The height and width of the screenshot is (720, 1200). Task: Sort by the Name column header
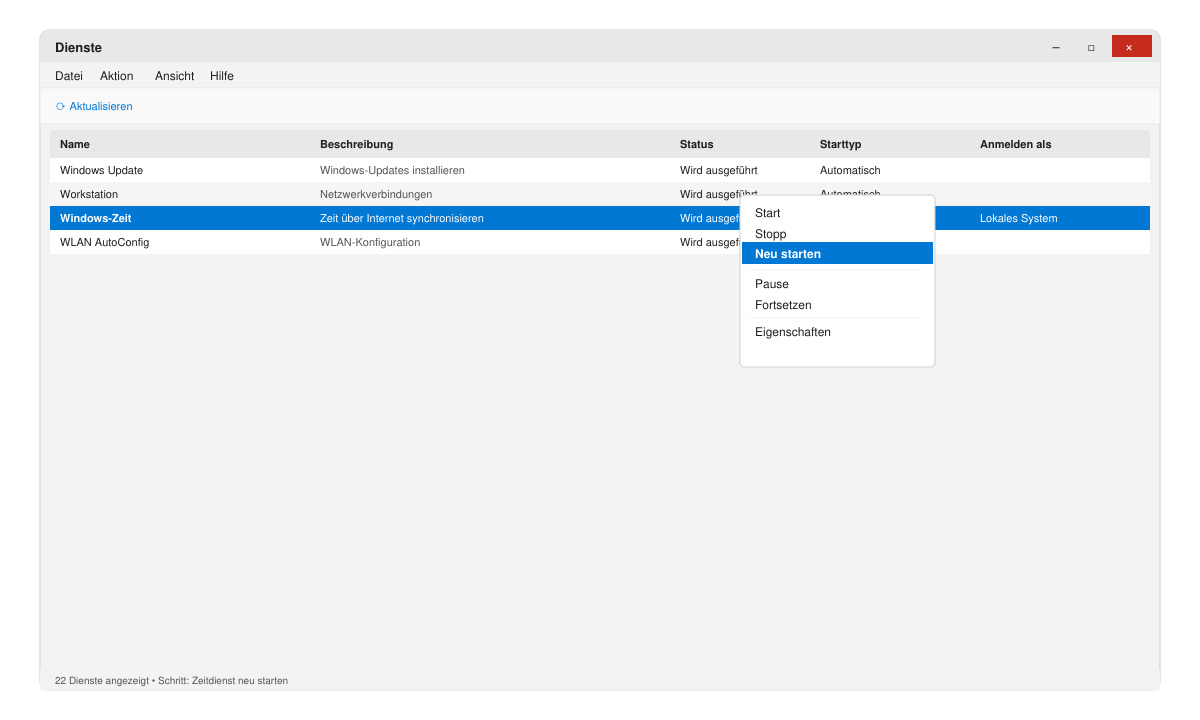tap(75, 144)
